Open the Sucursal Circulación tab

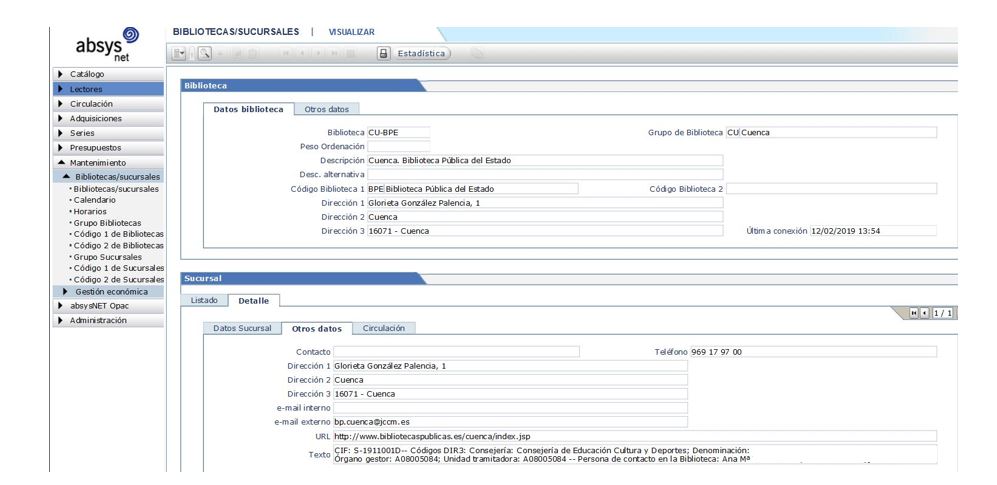pyautogui.click(x=386, y=328)
